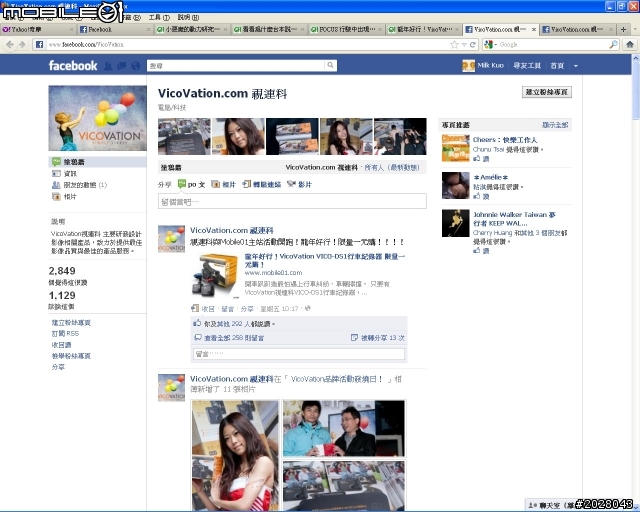This screenshot has height=512, width=640.
Task: Go back with the browser Back arrow
Action: coord(10,45)
